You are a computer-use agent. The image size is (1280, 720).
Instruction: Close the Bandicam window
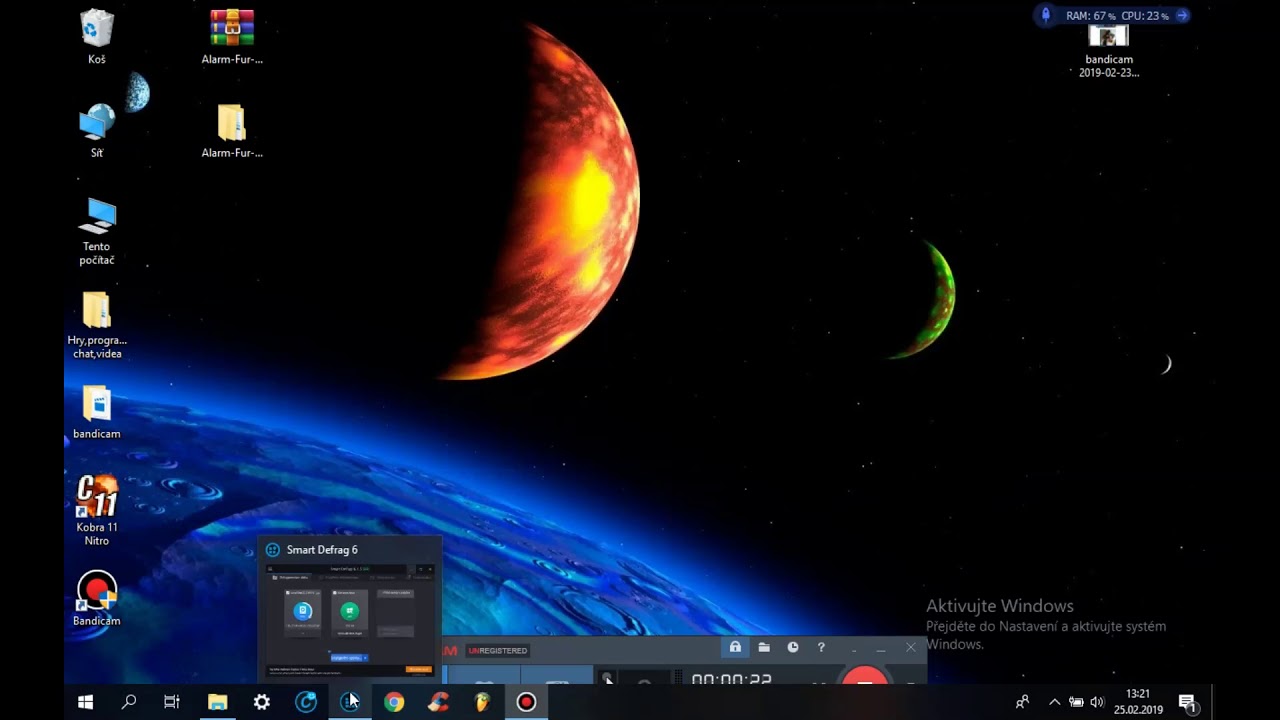coord(910,648)
